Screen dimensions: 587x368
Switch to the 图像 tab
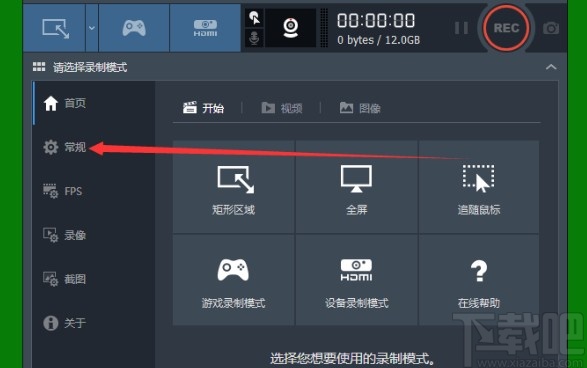coord(360,108)
